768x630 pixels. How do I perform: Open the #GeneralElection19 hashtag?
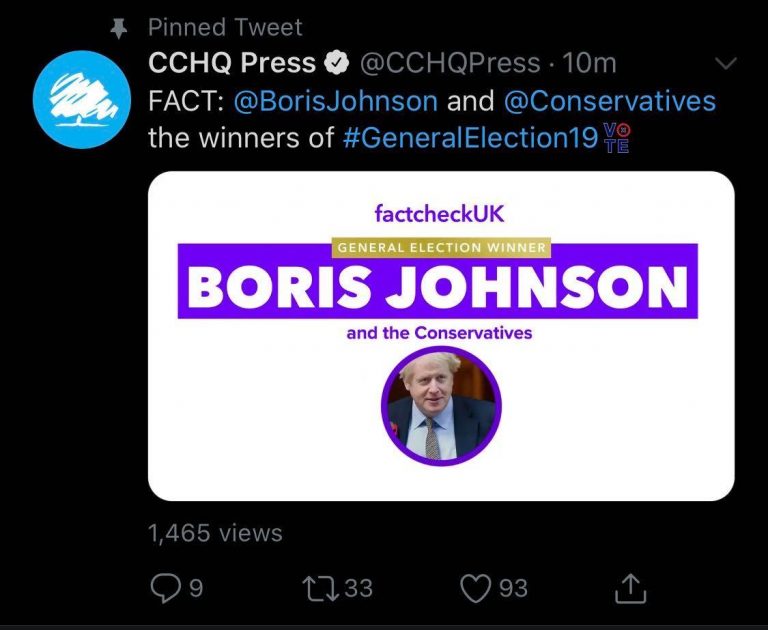[469, 138]
